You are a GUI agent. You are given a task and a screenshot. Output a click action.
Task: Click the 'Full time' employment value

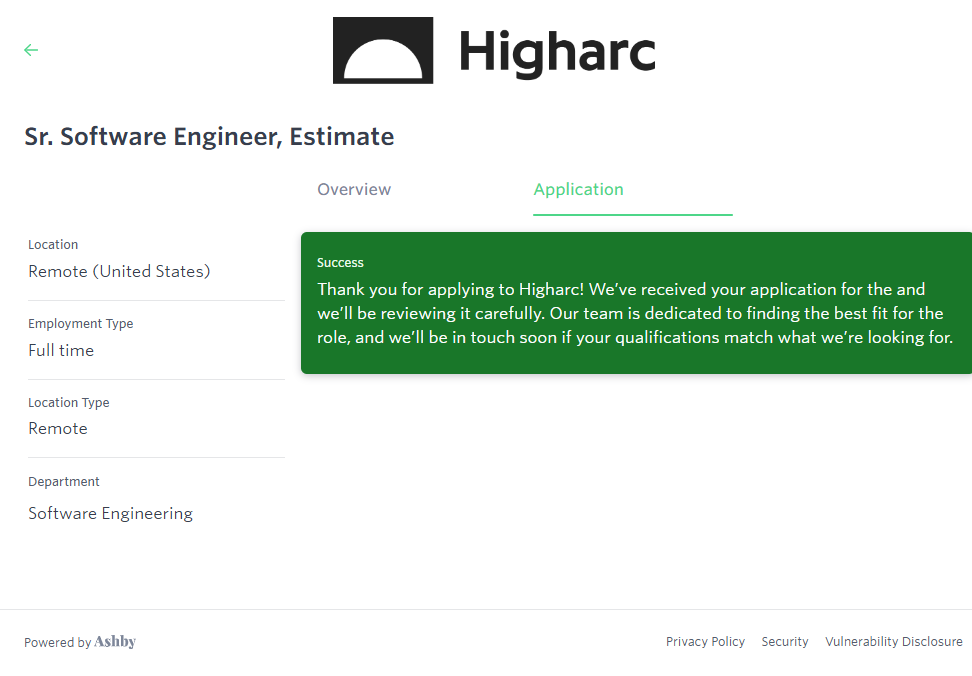[x=61, y=350]
